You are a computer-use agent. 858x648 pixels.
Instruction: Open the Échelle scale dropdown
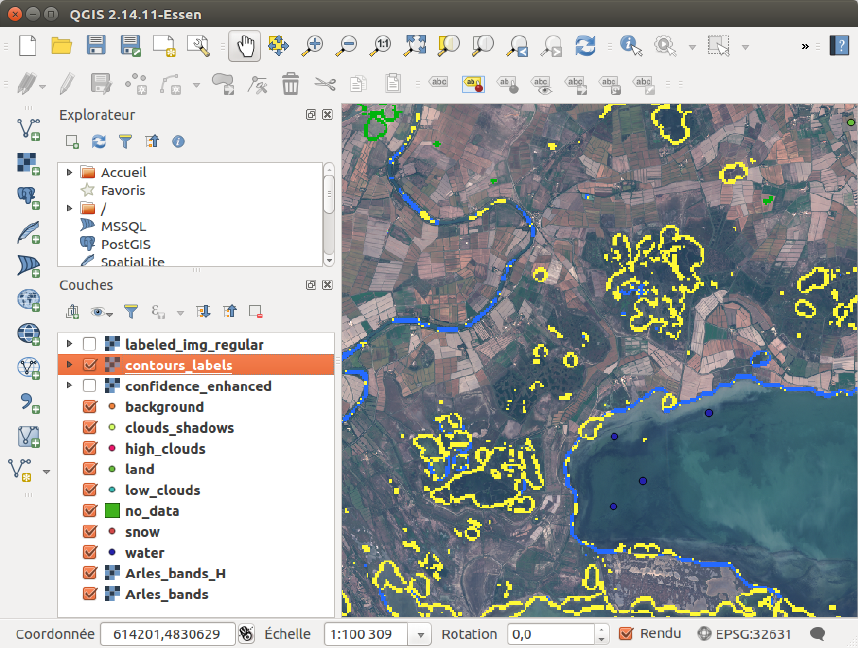click(421, 634)
